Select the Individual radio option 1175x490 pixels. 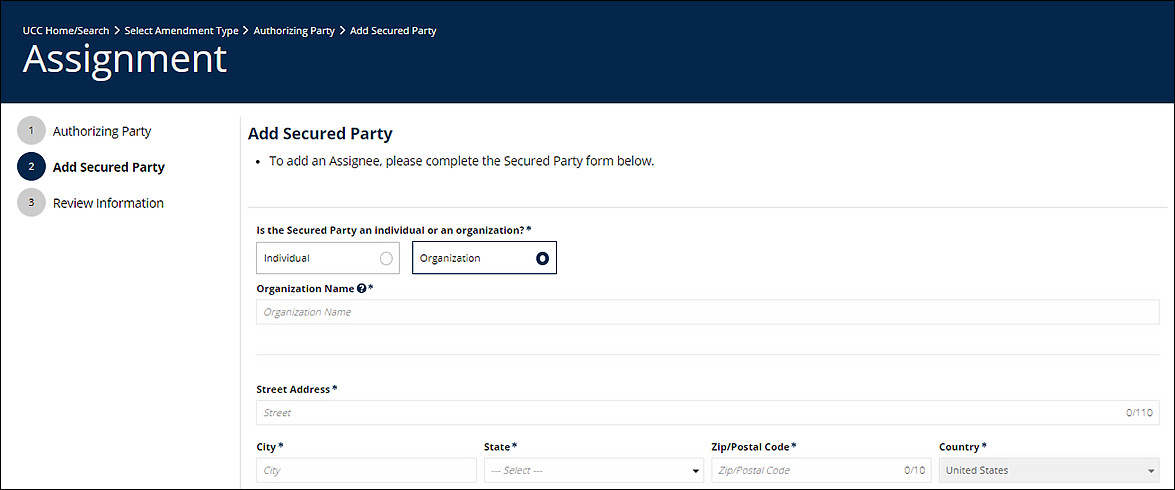tap(386, 258)
